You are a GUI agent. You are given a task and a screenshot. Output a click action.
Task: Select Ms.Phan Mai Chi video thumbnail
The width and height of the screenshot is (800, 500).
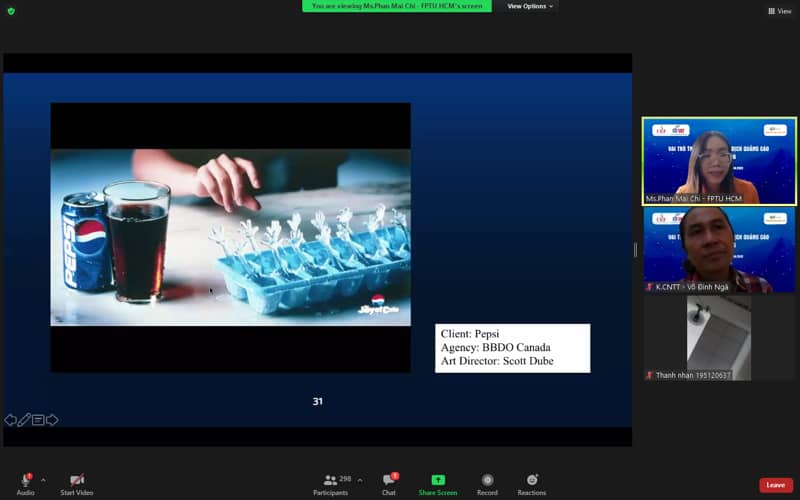[x=719, y=161]
